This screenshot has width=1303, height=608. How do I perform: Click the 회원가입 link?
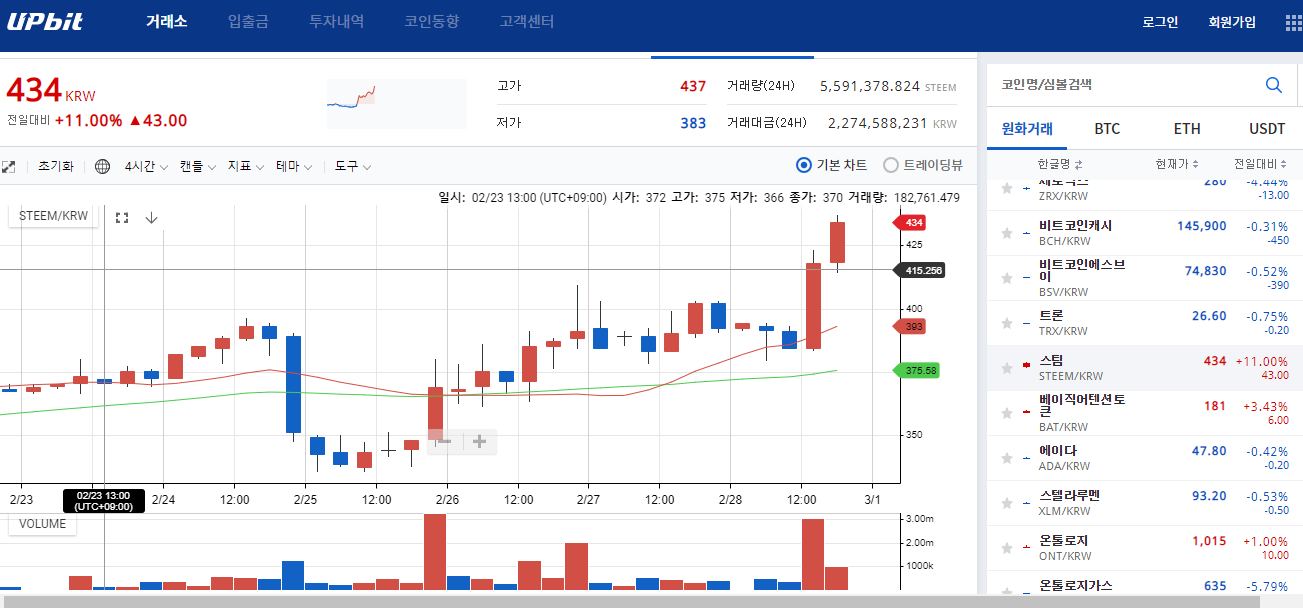pos(1232,22)
